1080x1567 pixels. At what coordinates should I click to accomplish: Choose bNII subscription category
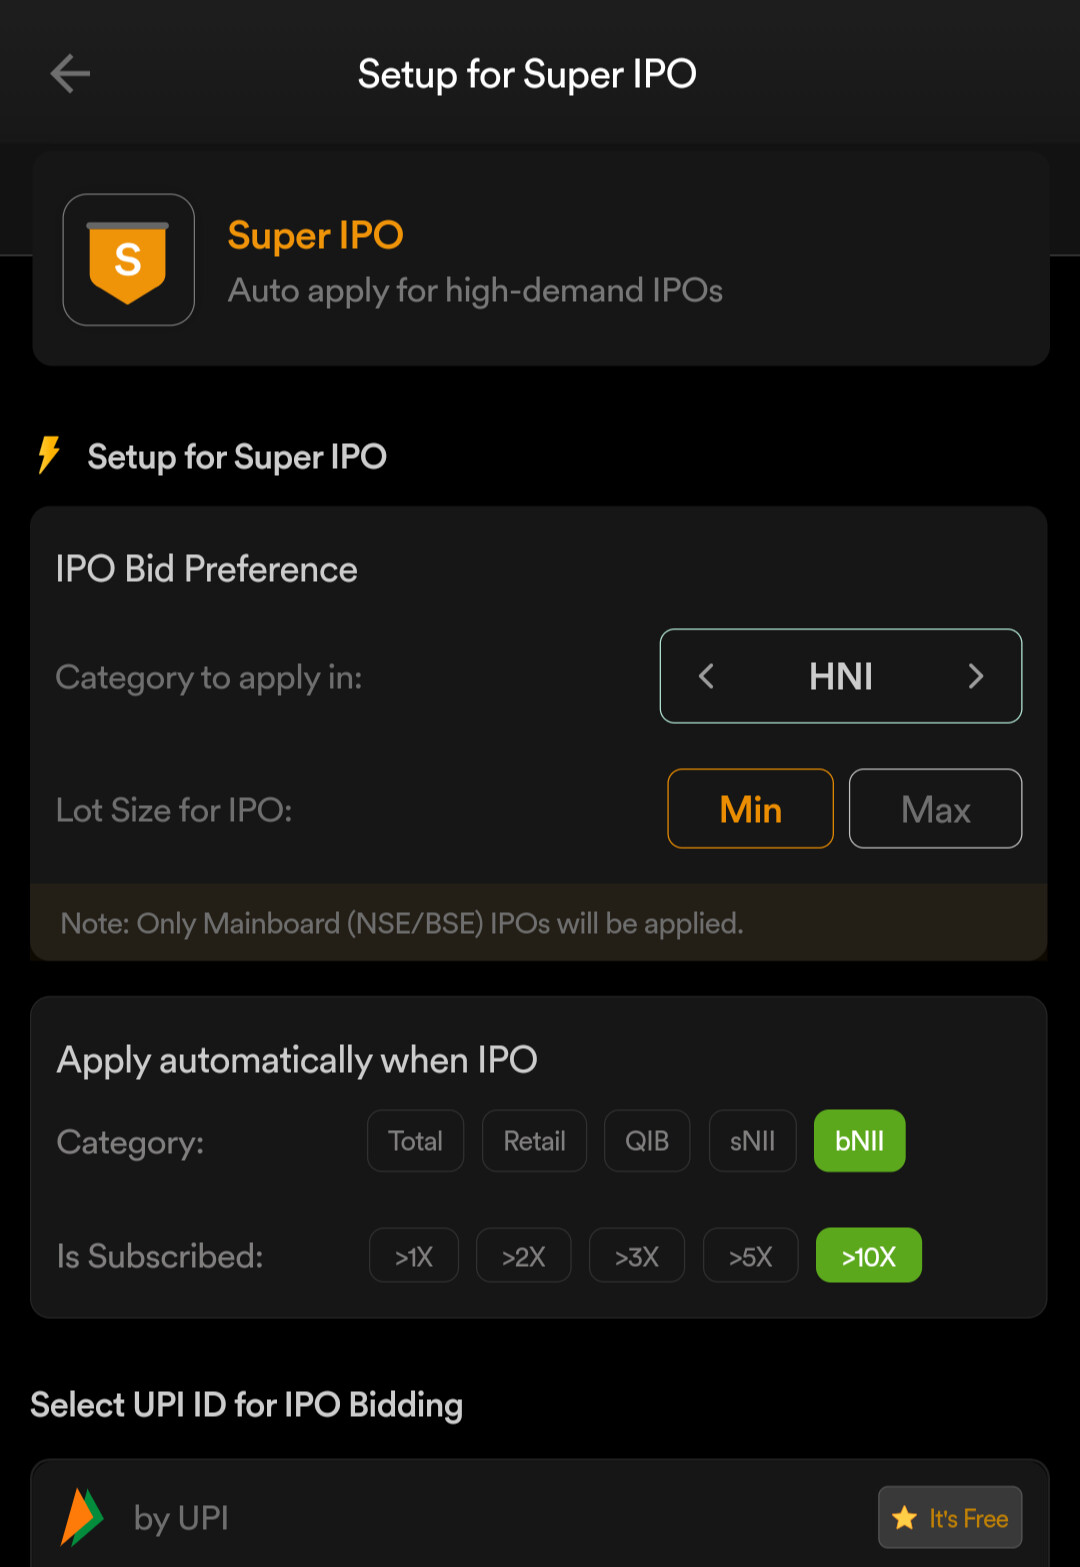pyautogui.click(x=859, y=1141)
